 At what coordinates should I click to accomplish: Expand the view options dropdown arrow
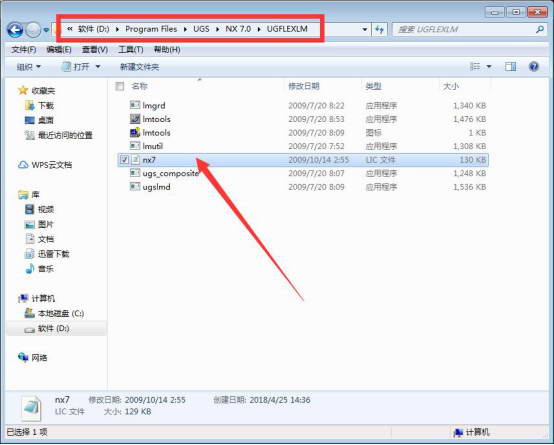click(489, 66)
